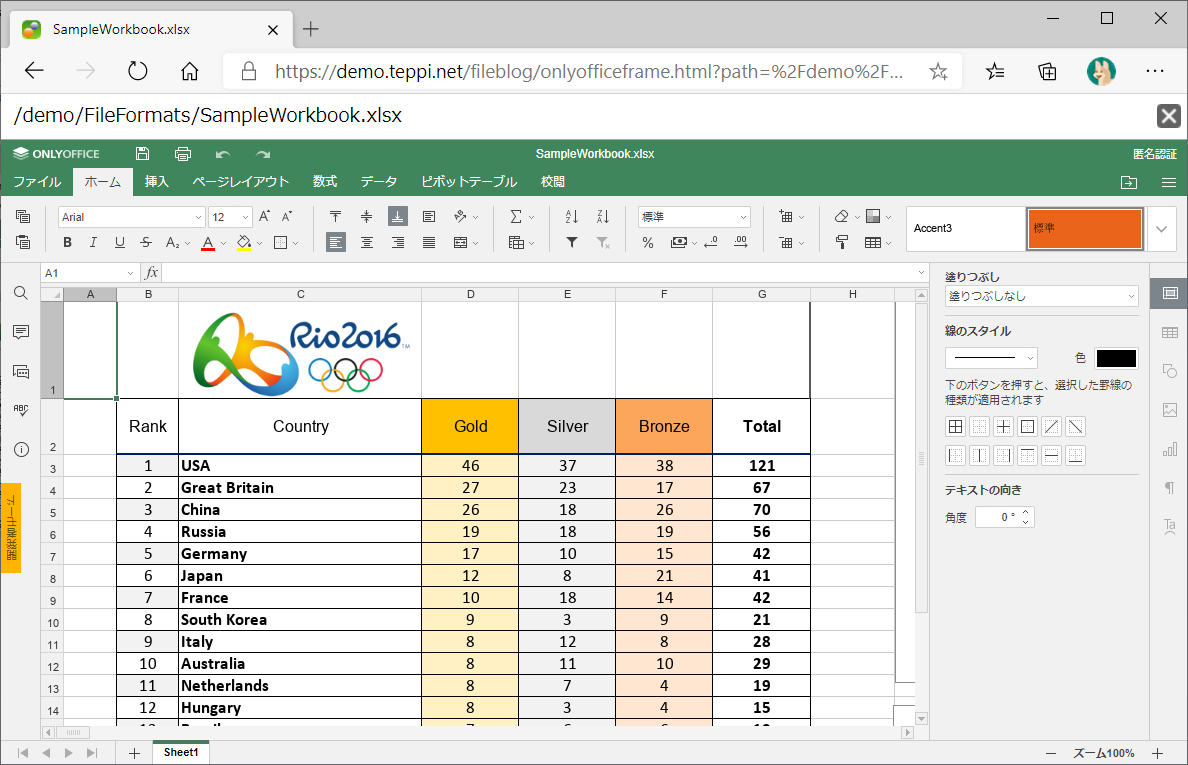Toggle bold formatting
The width and height of the screenshot is (1188, 765).
point(67,242)
